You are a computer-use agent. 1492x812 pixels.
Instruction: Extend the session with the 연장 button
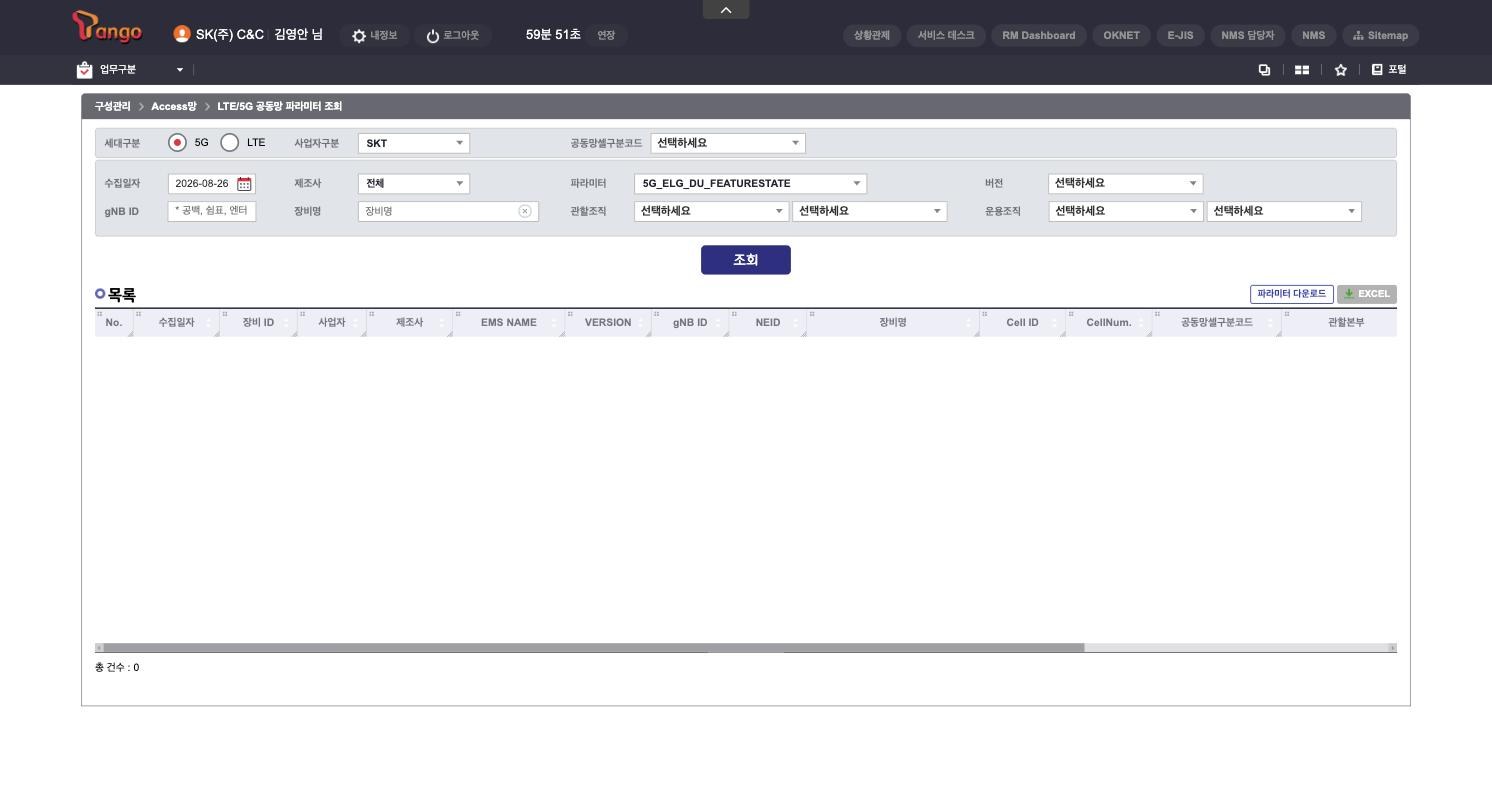pyautogui.click(x=606, y=36)
